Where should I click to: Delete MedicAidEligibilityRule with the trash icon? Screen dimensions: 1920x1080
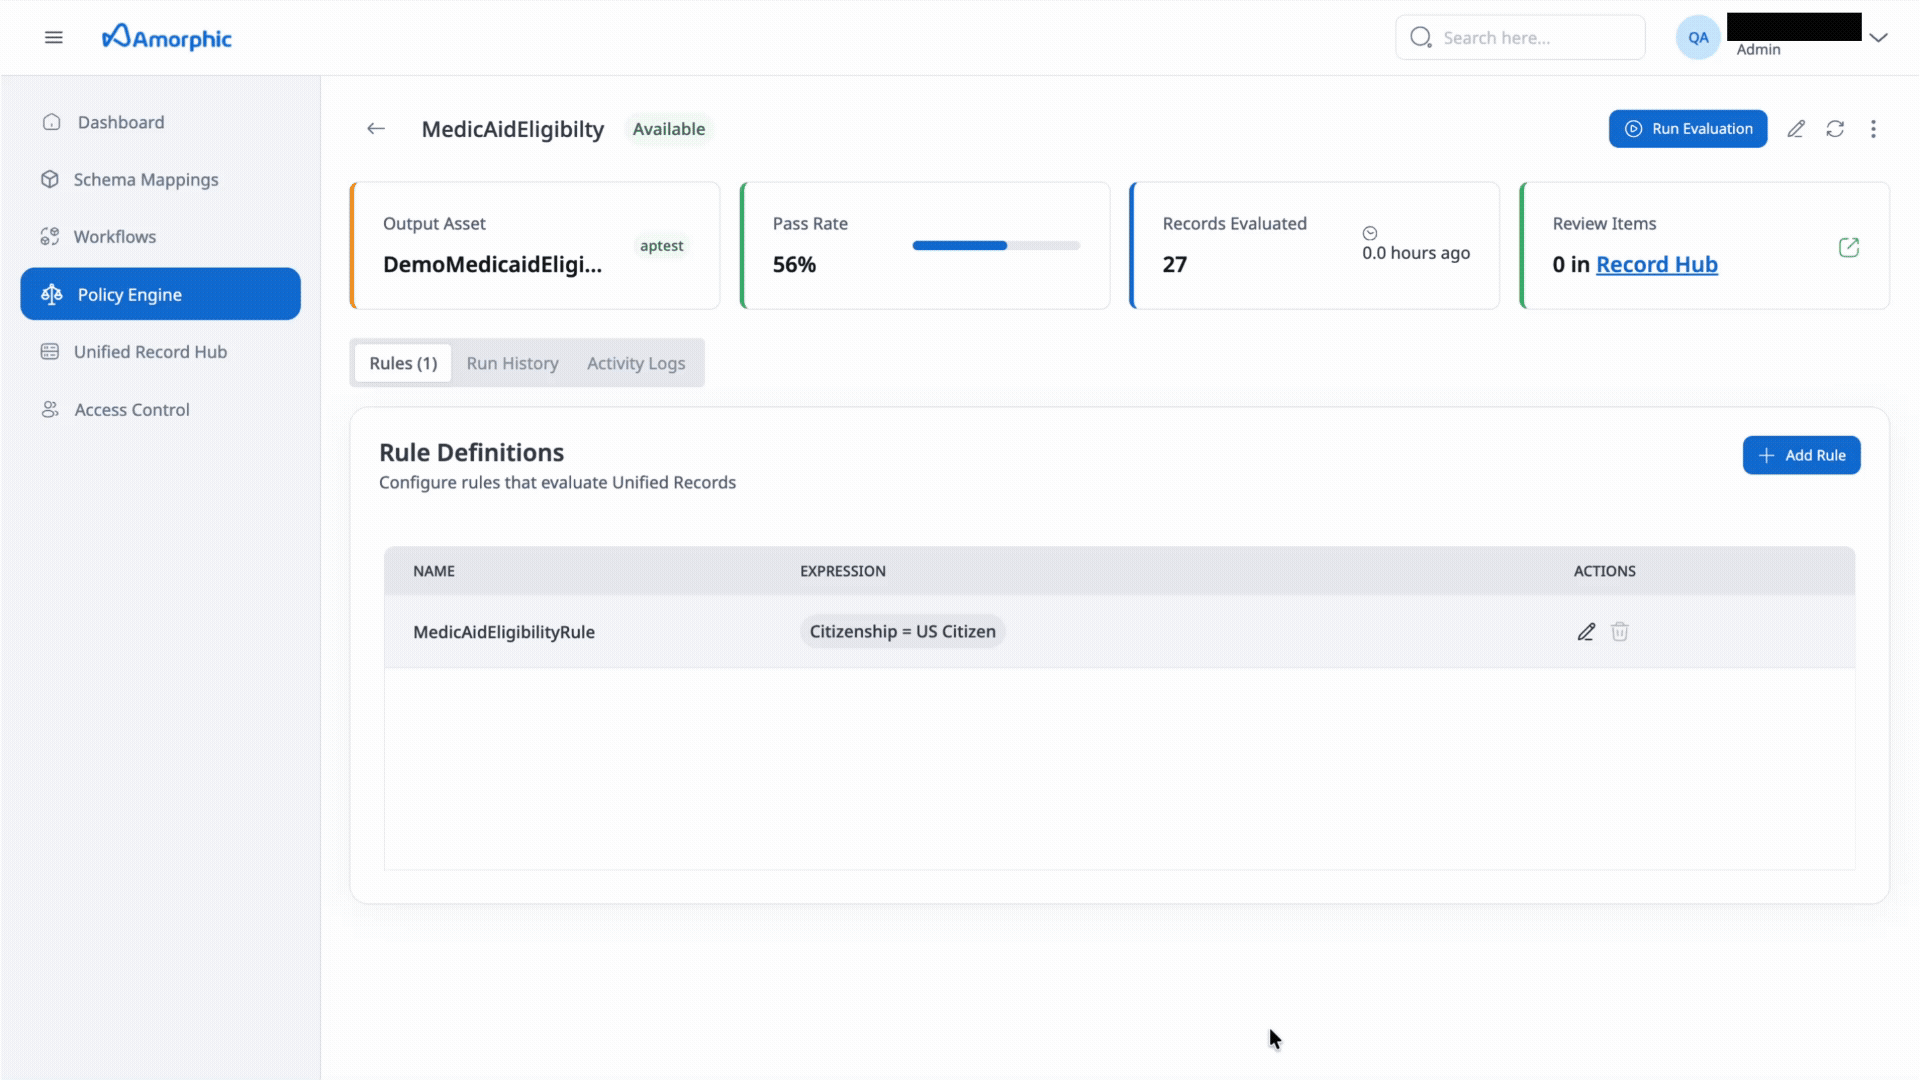pos(1620,632)
